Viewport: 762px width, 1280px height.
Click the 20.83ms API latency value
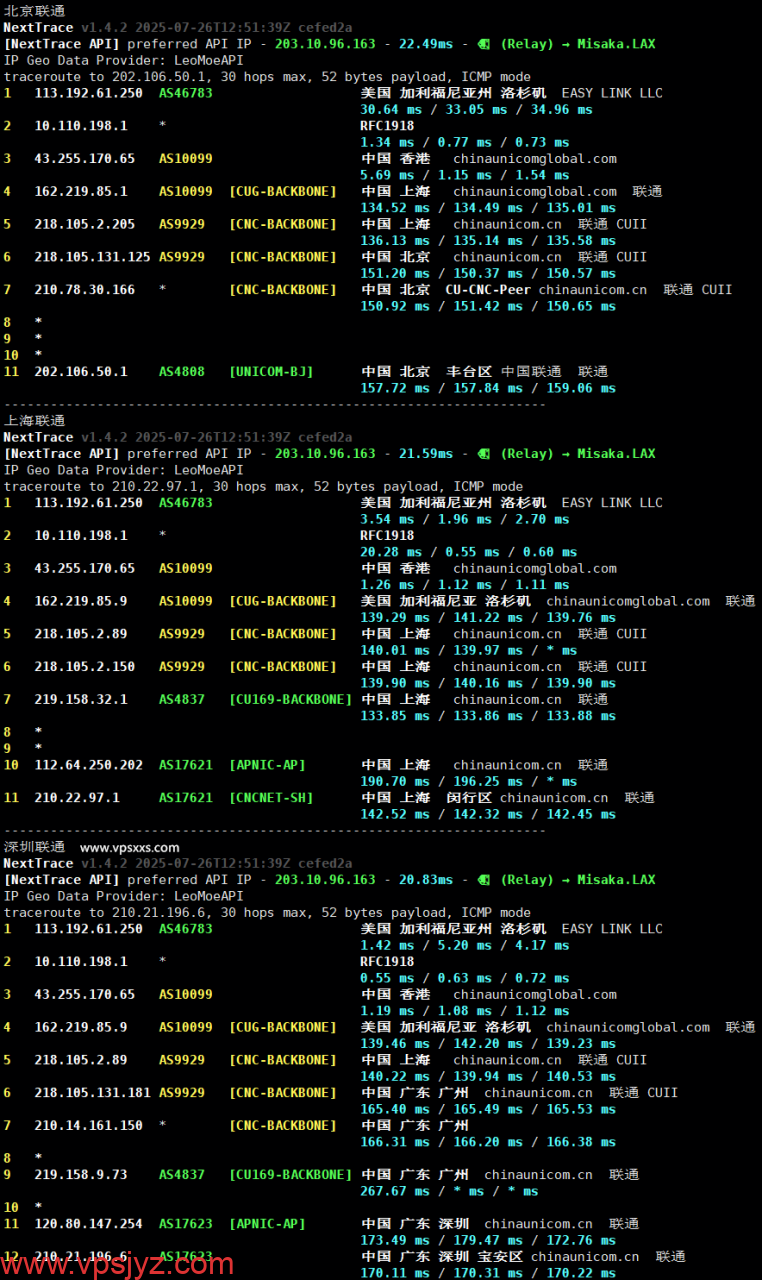(x=426, y=880)
